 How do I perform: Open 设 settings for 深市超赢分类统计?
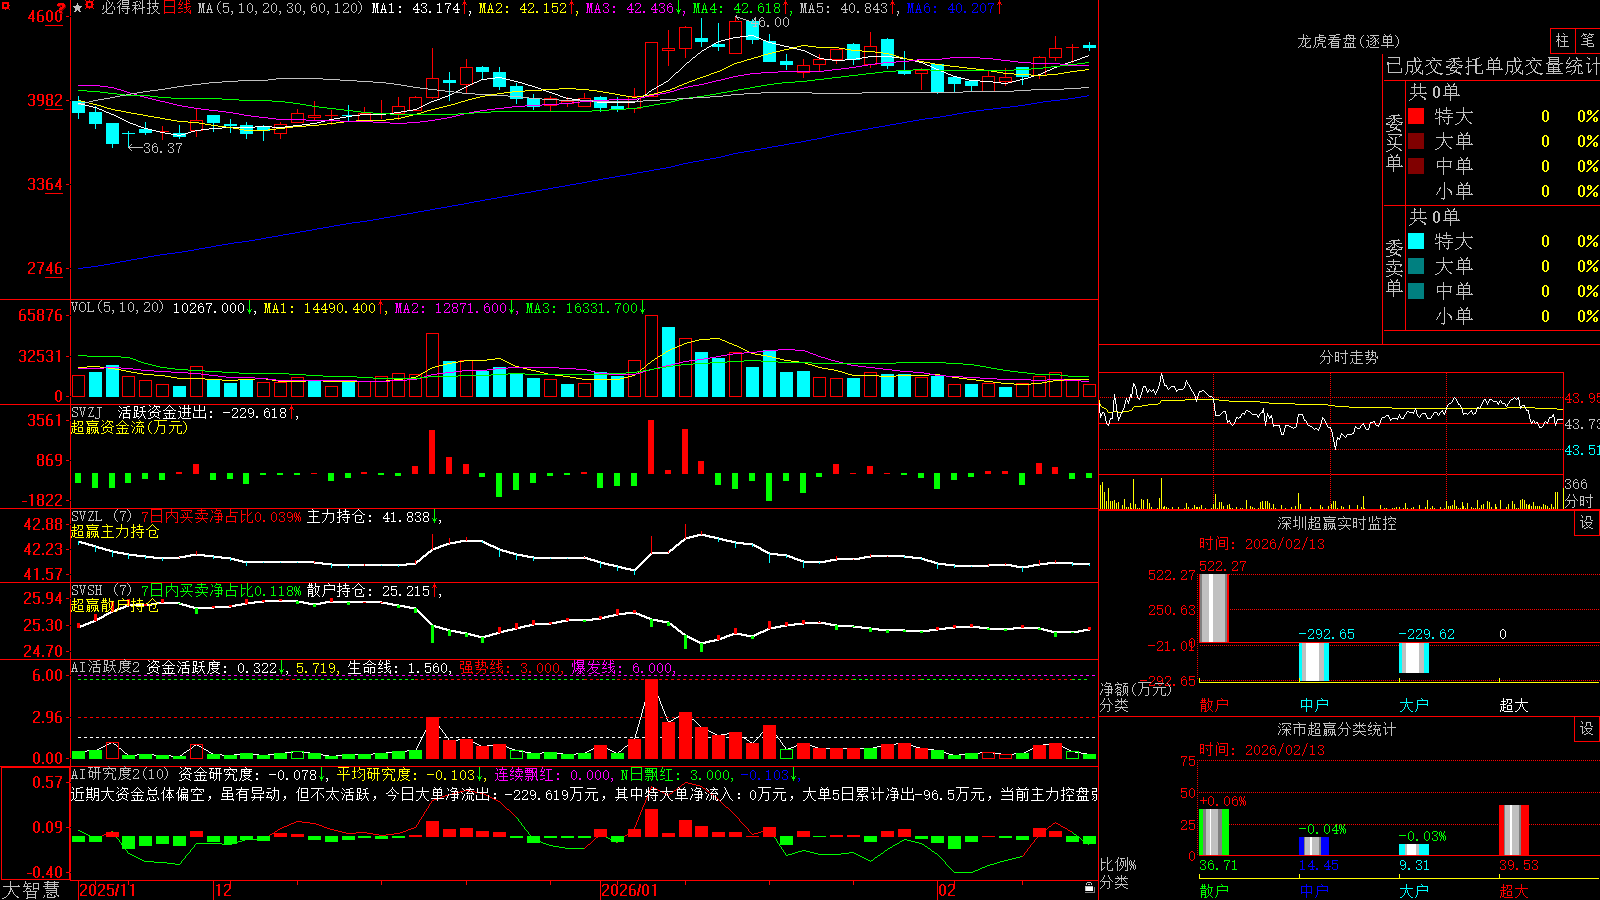(1587, 729)
